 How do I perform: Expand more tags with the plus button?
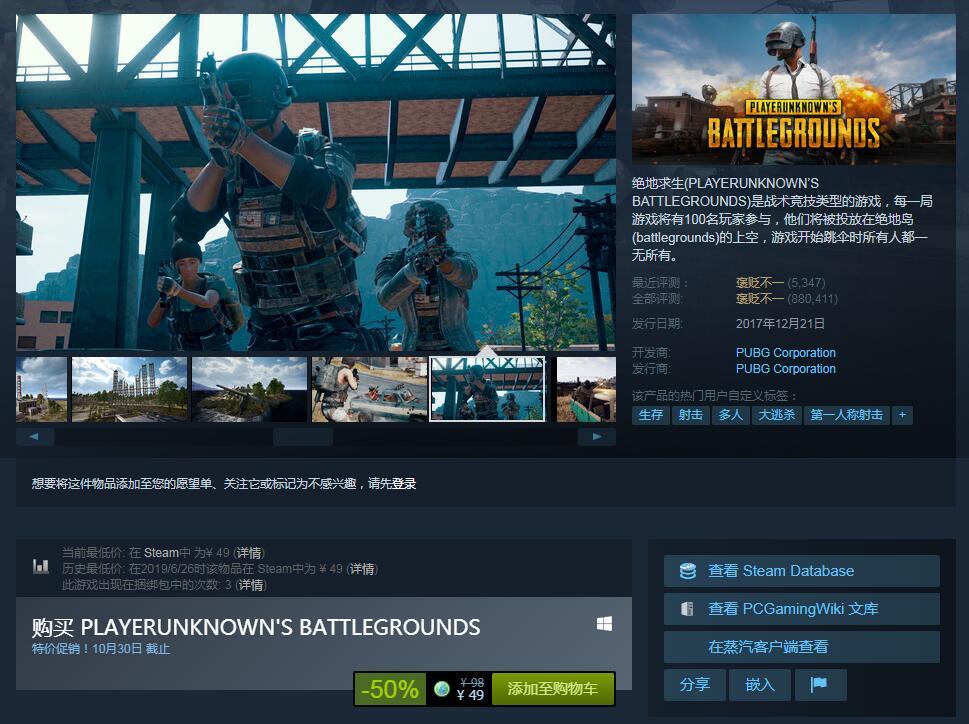coord(902,415)
